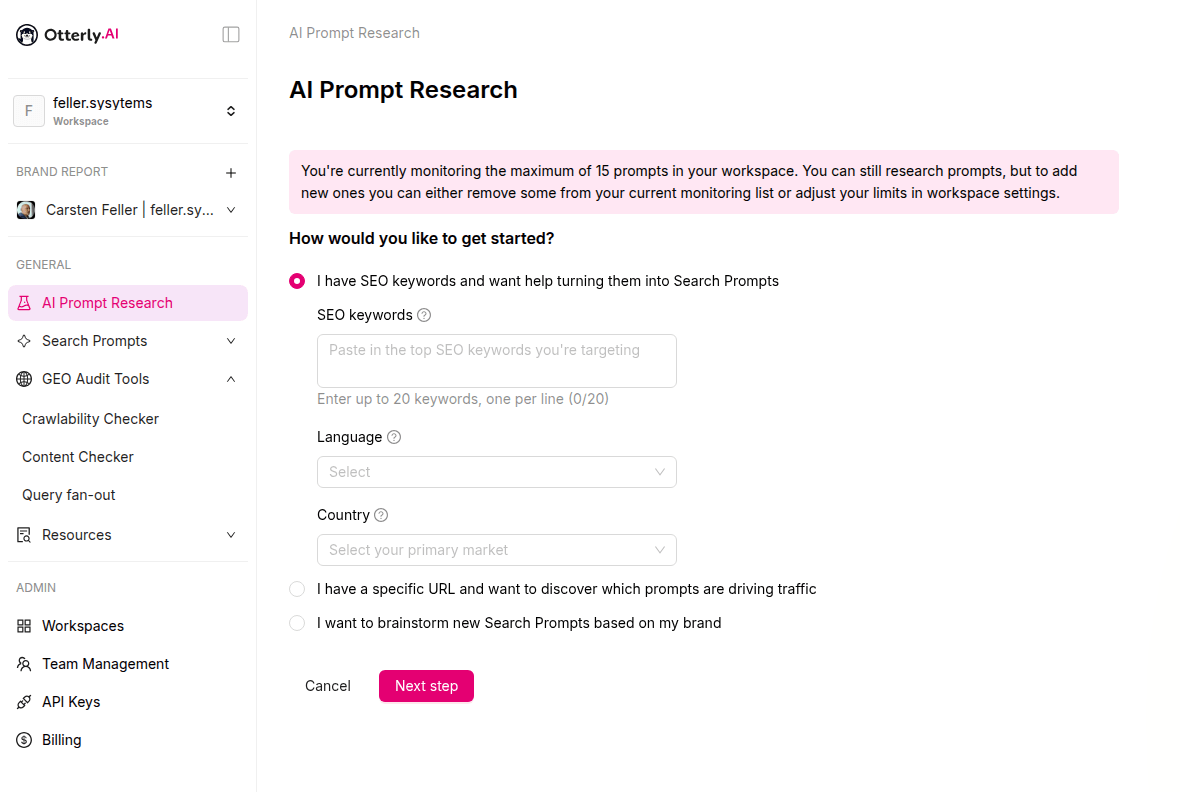Viewport: 1180px width, 792px height.
Task: Open API Keys via the plug icon
Action: tap(24, 702)
